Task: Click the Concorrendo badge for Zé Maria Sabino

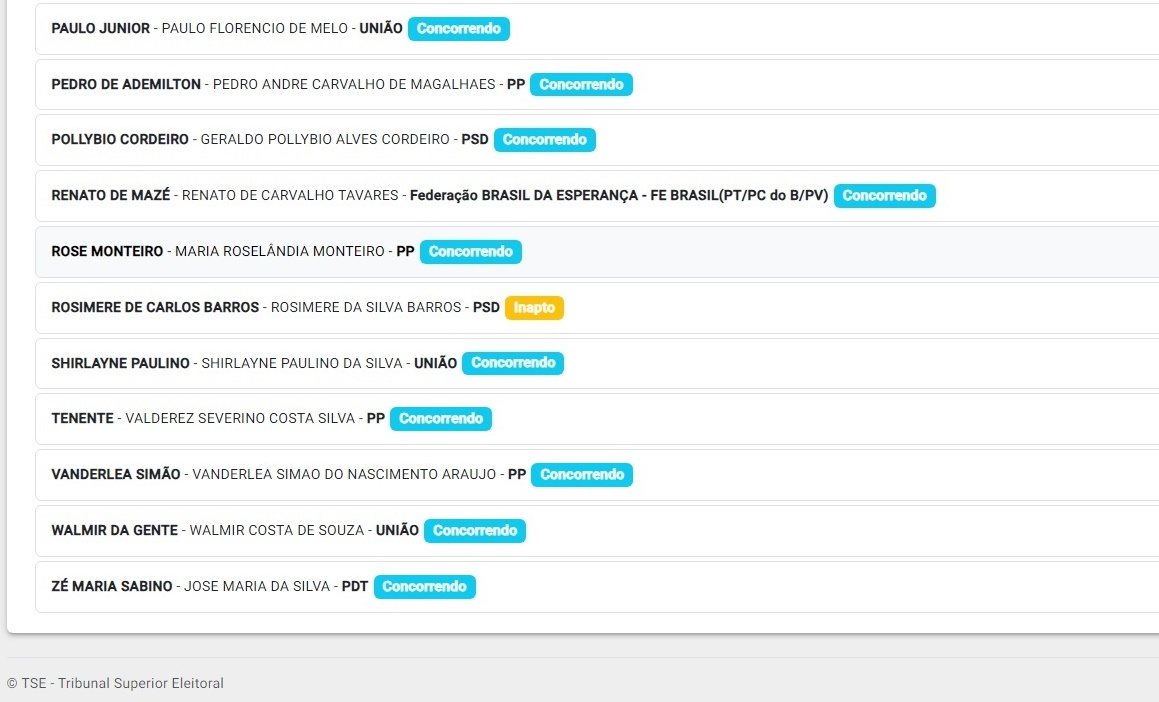Action: 424,587
